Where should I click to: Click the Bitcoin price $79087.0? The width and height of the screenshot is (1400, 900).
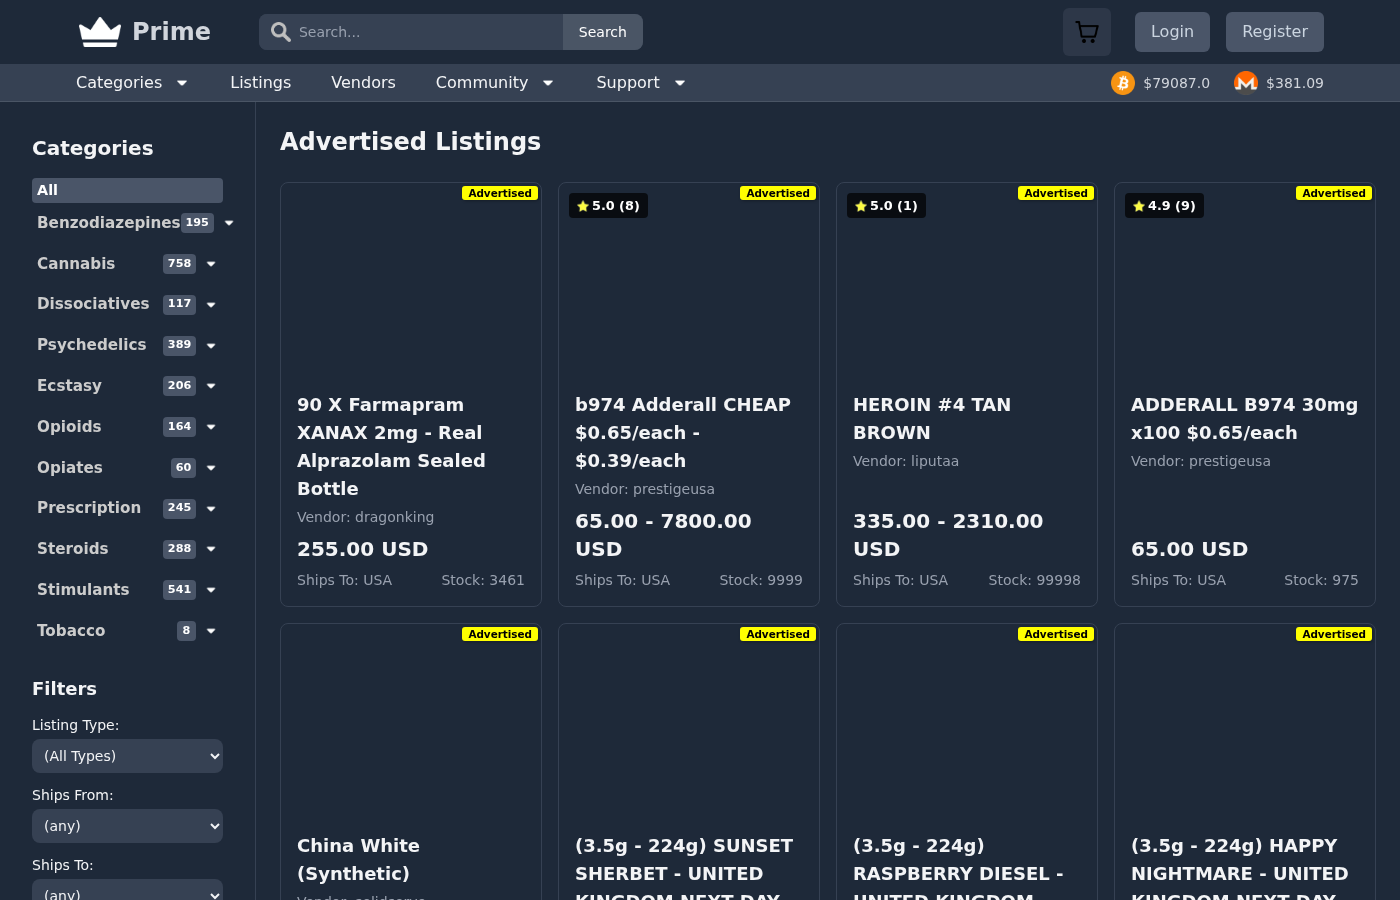point(1176,83)
